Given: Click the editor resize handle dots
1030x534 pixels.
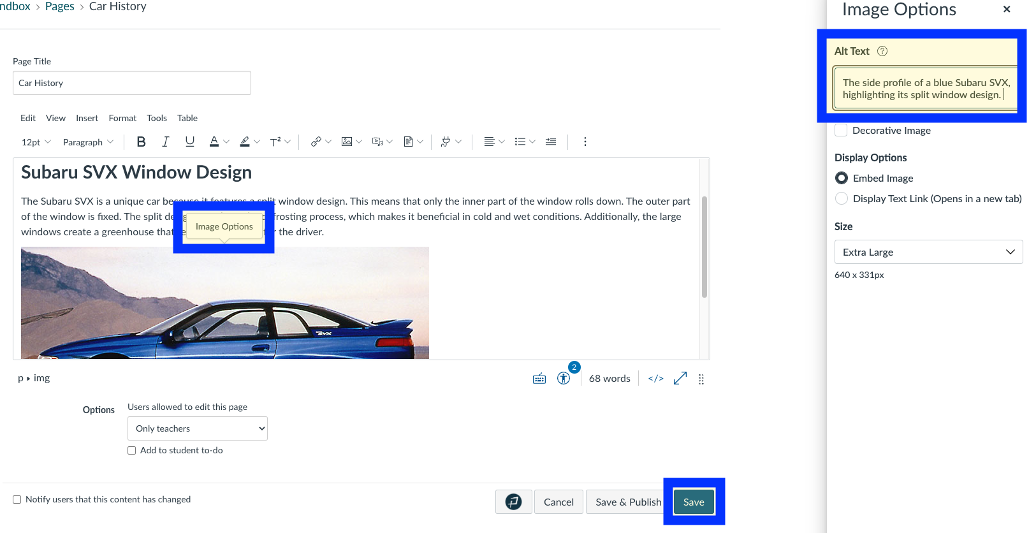Looking at the screenshot, I should (x=701, y=379).
